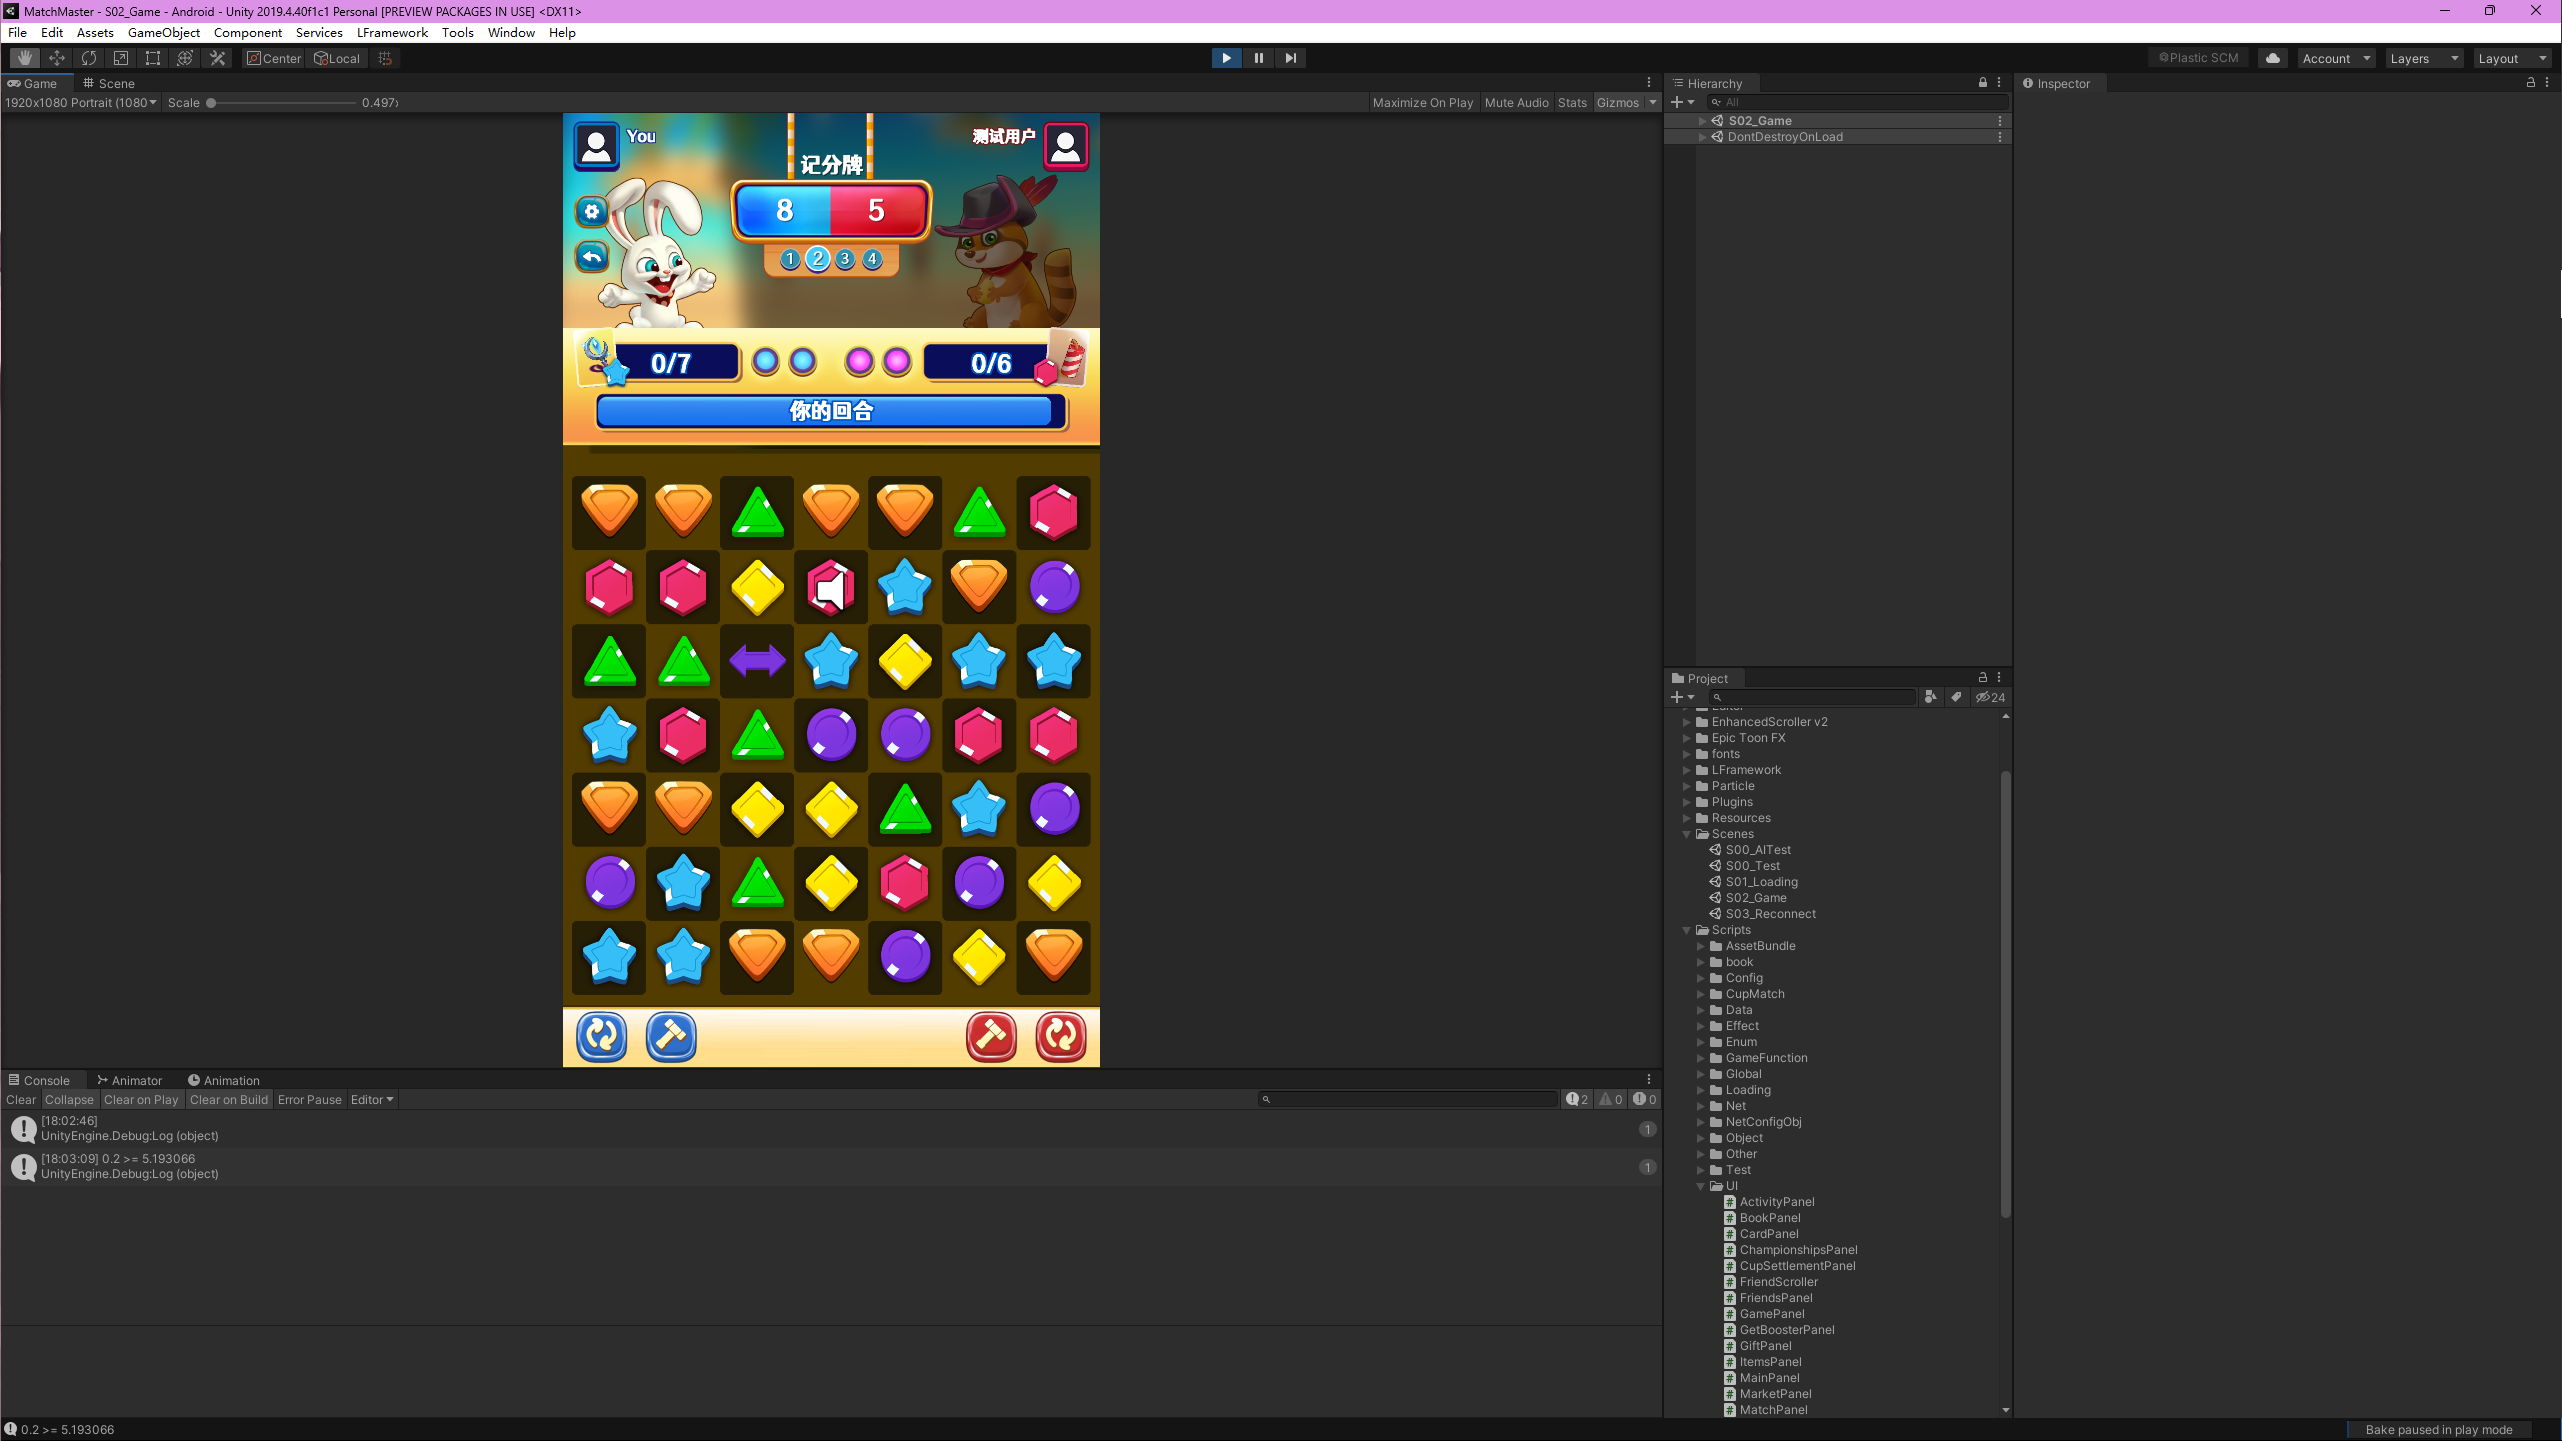Screen dimensions: 2562x1441
Task: Click purple horizontal arrow gem
Action: [x=757, y=660]
